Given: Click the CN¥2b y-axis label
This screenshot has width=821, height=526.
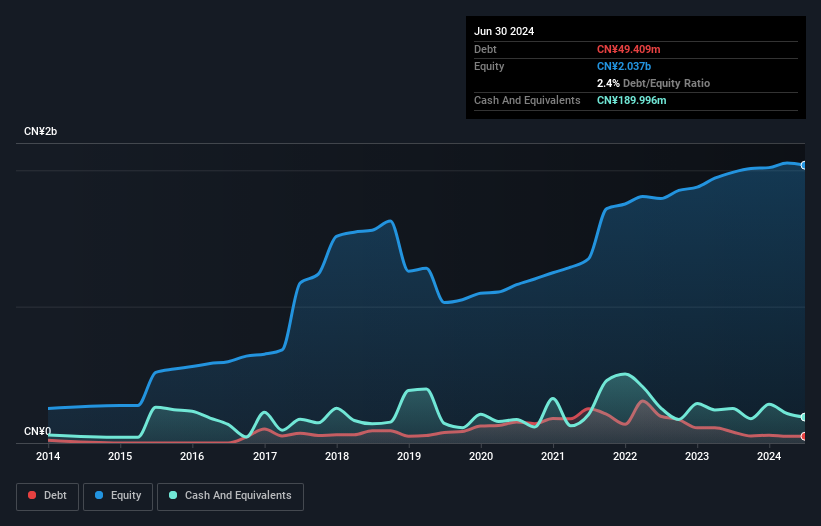Looking at the screenshot, I should (x=41, y=132).
